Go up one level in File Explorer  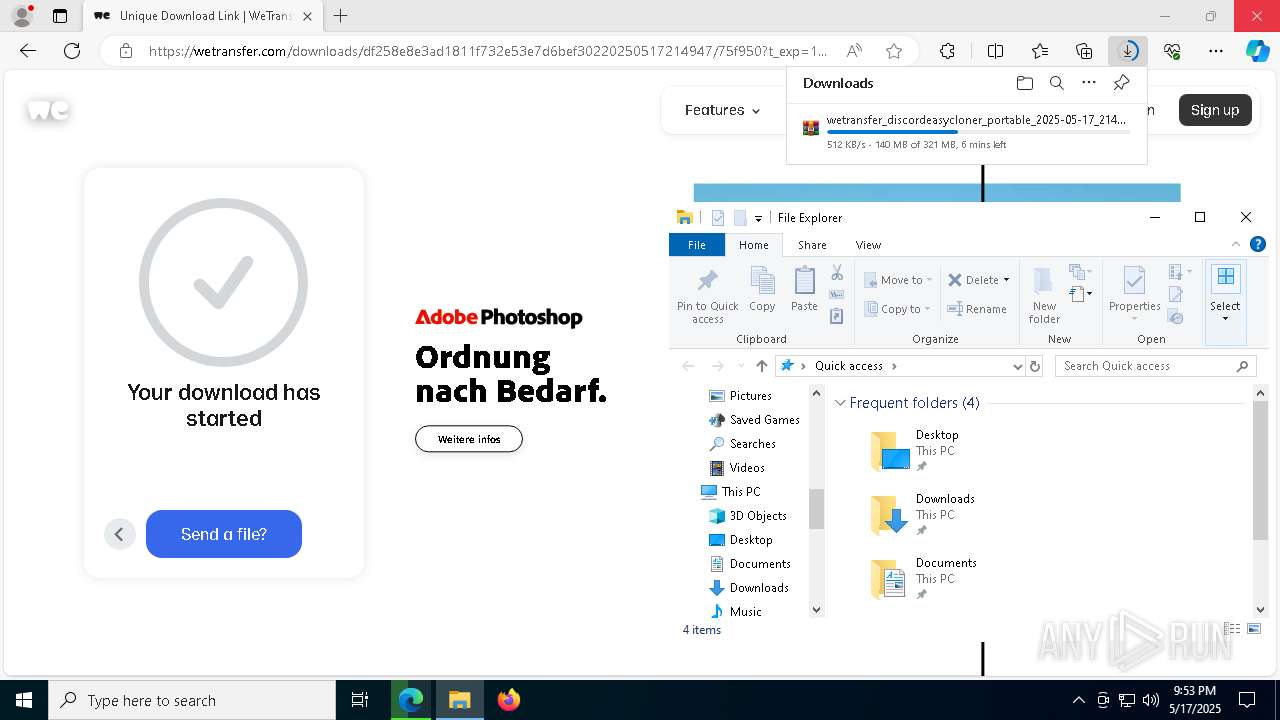pos(762,366)
